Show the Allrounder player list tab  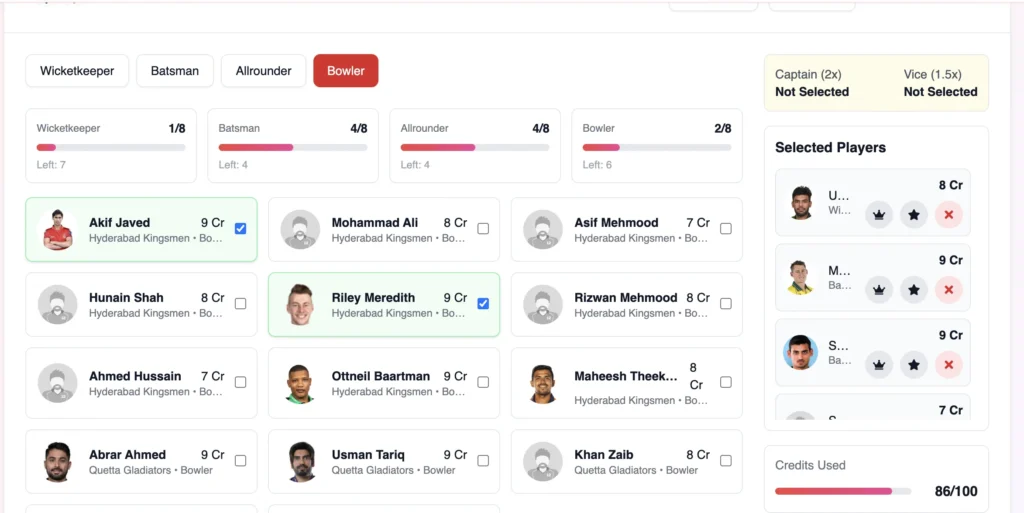click(264, 71)
